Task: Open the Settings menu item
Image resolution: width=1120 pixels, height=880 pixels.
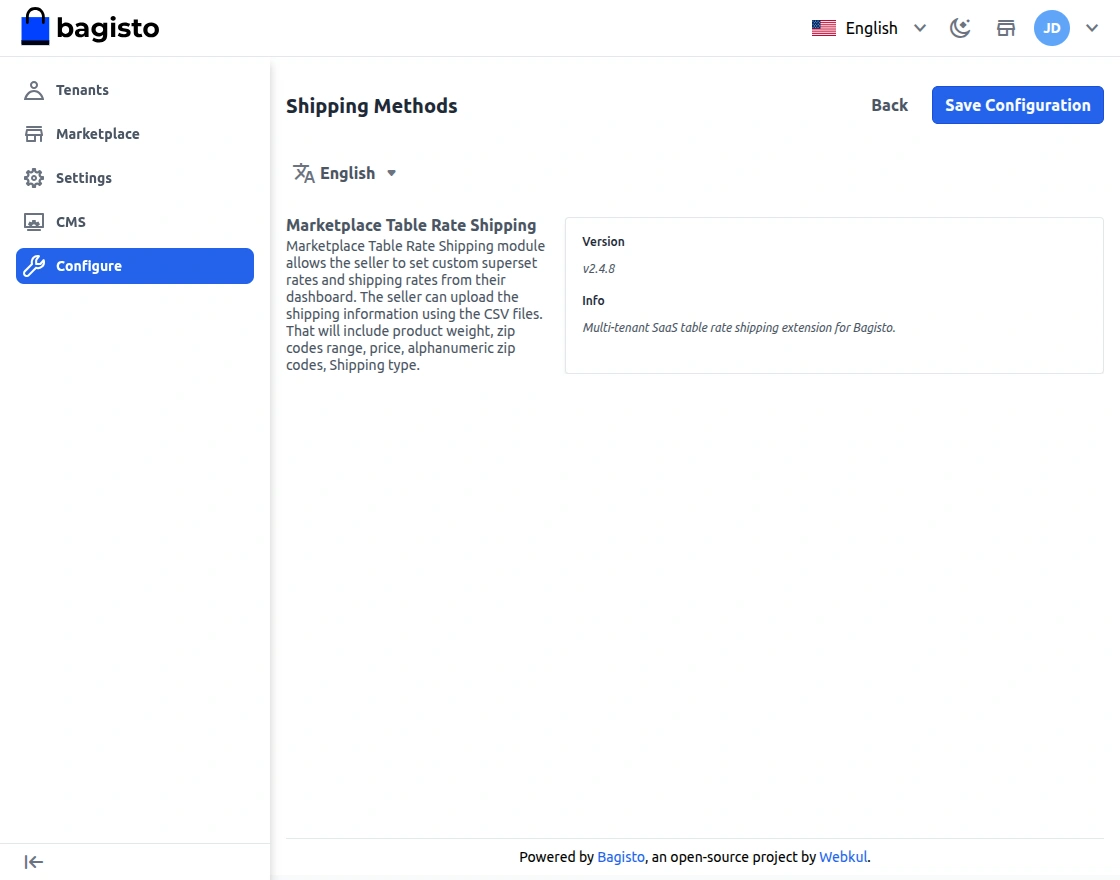Action: (x=135, y=178)
